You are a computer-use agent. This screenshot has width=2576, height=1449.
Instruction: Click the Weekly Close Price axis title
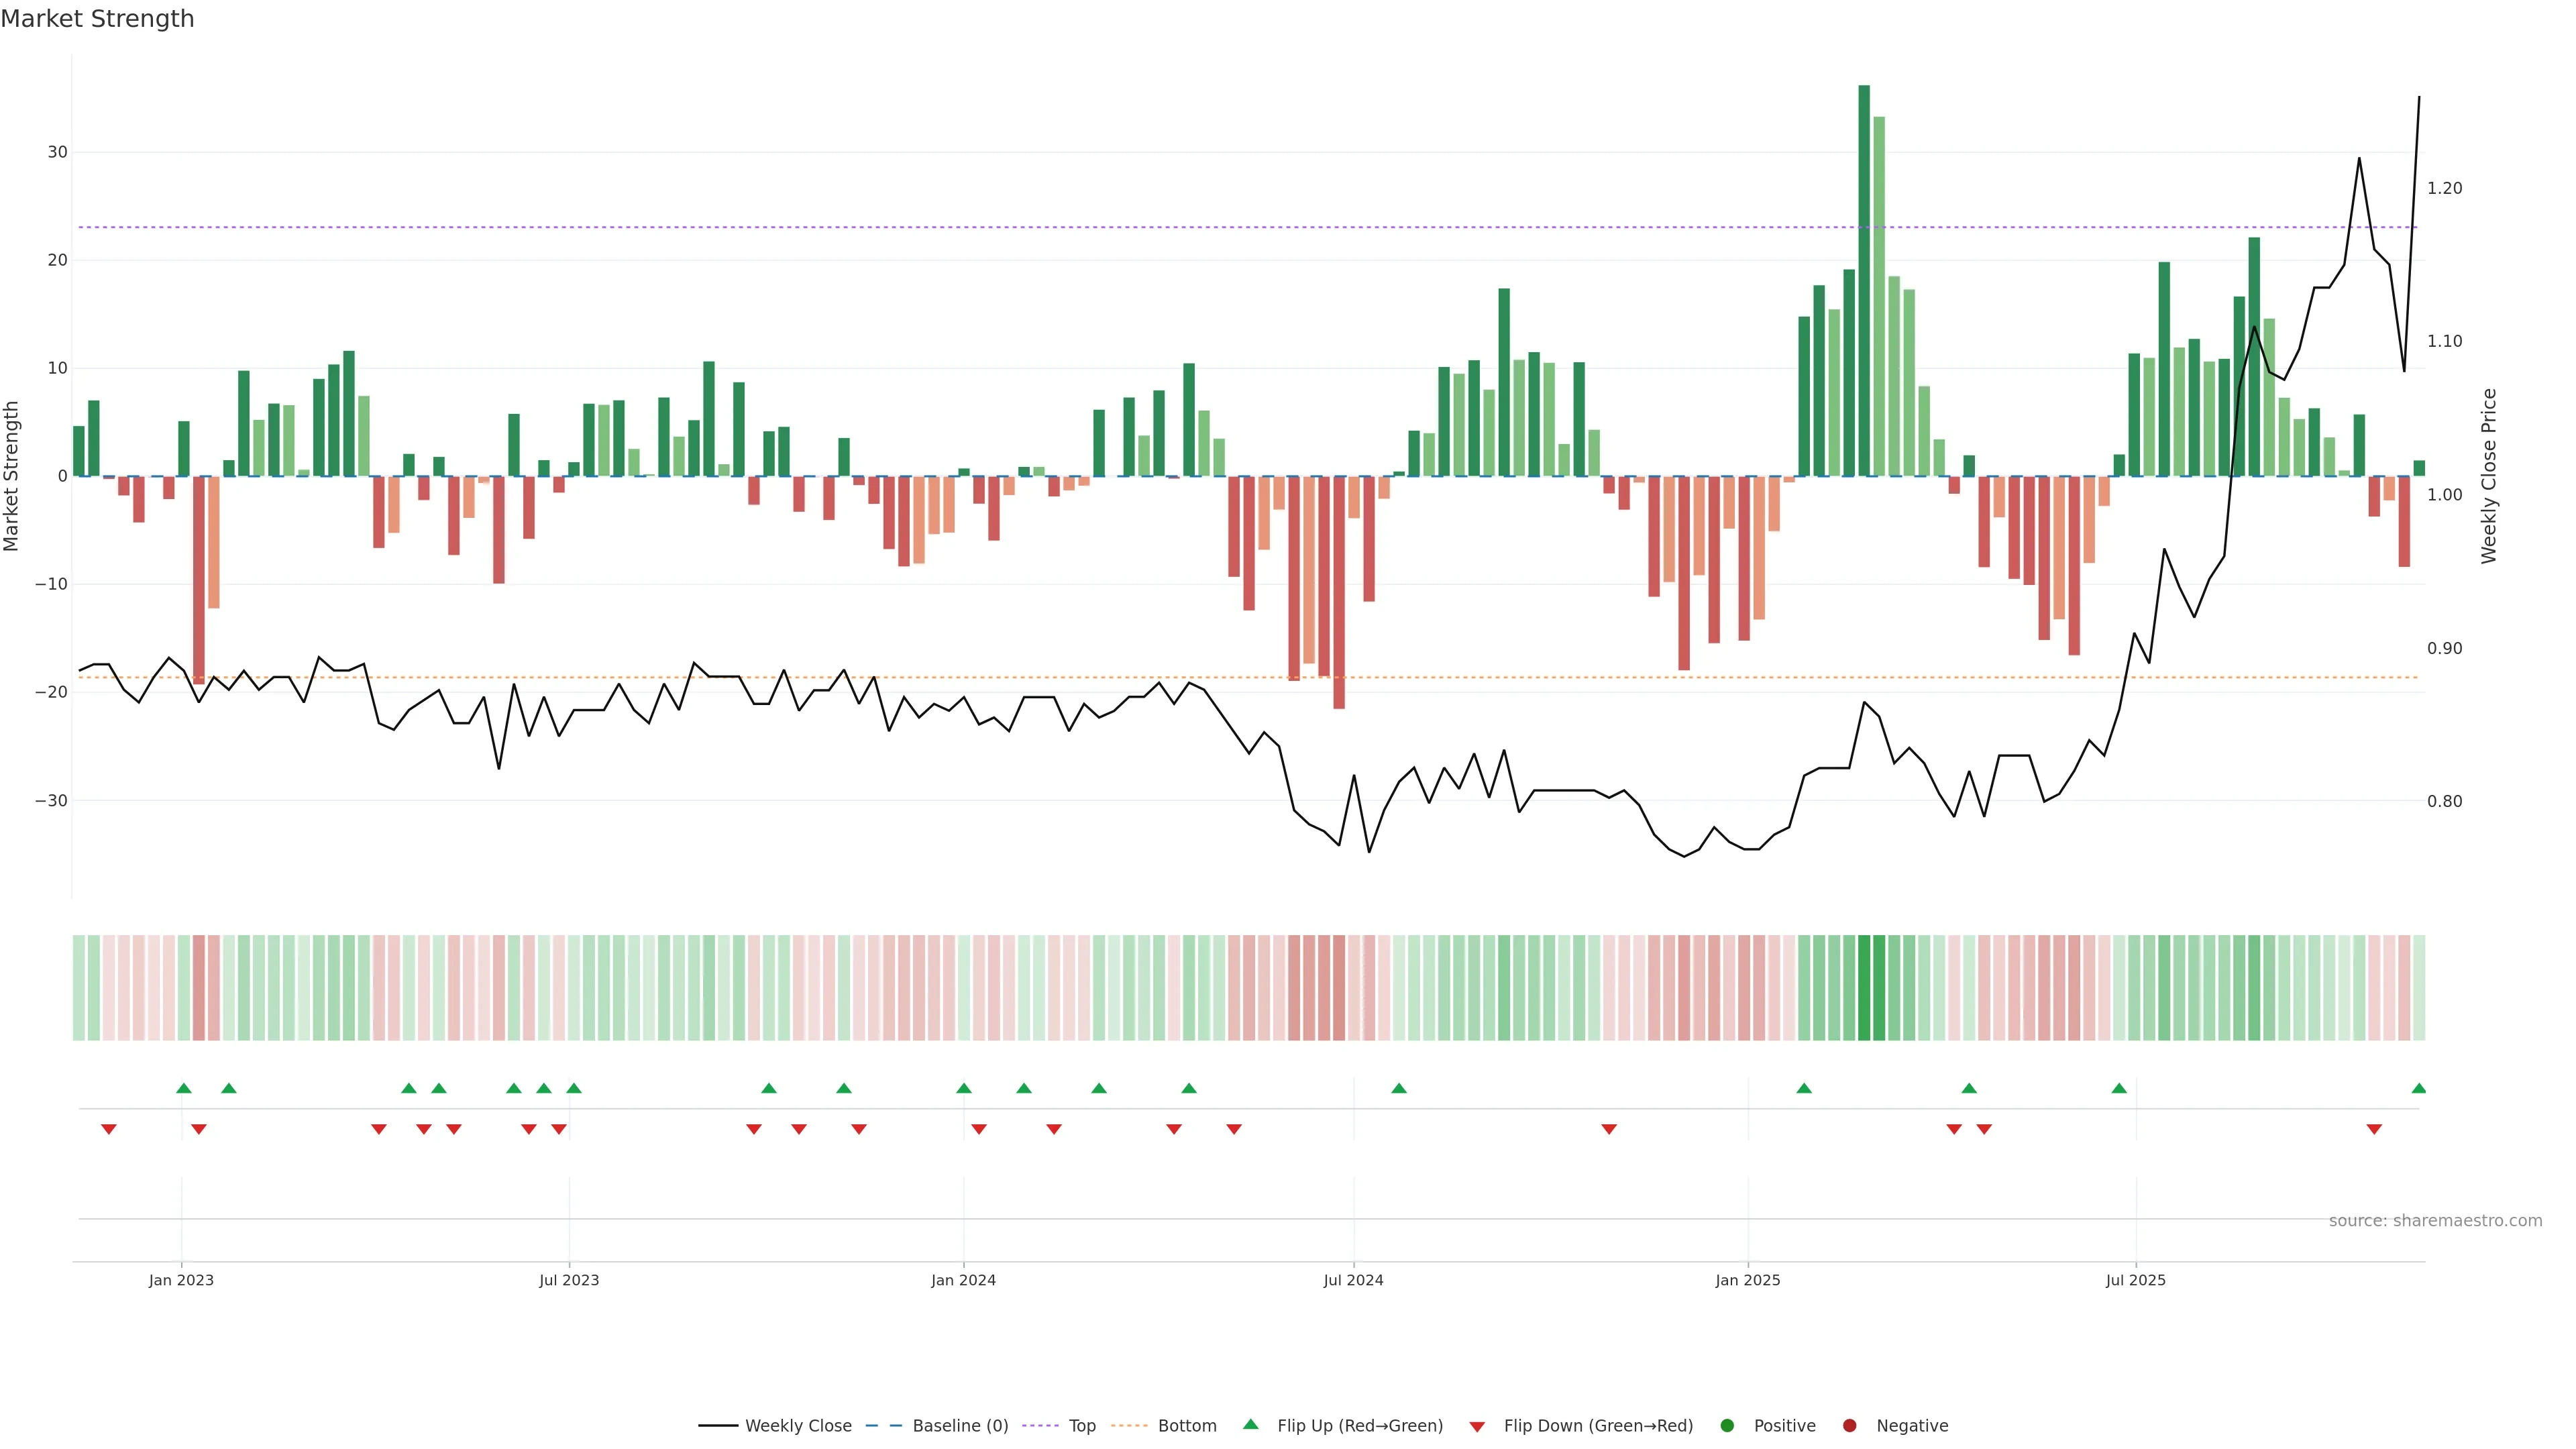(2489, 476)
